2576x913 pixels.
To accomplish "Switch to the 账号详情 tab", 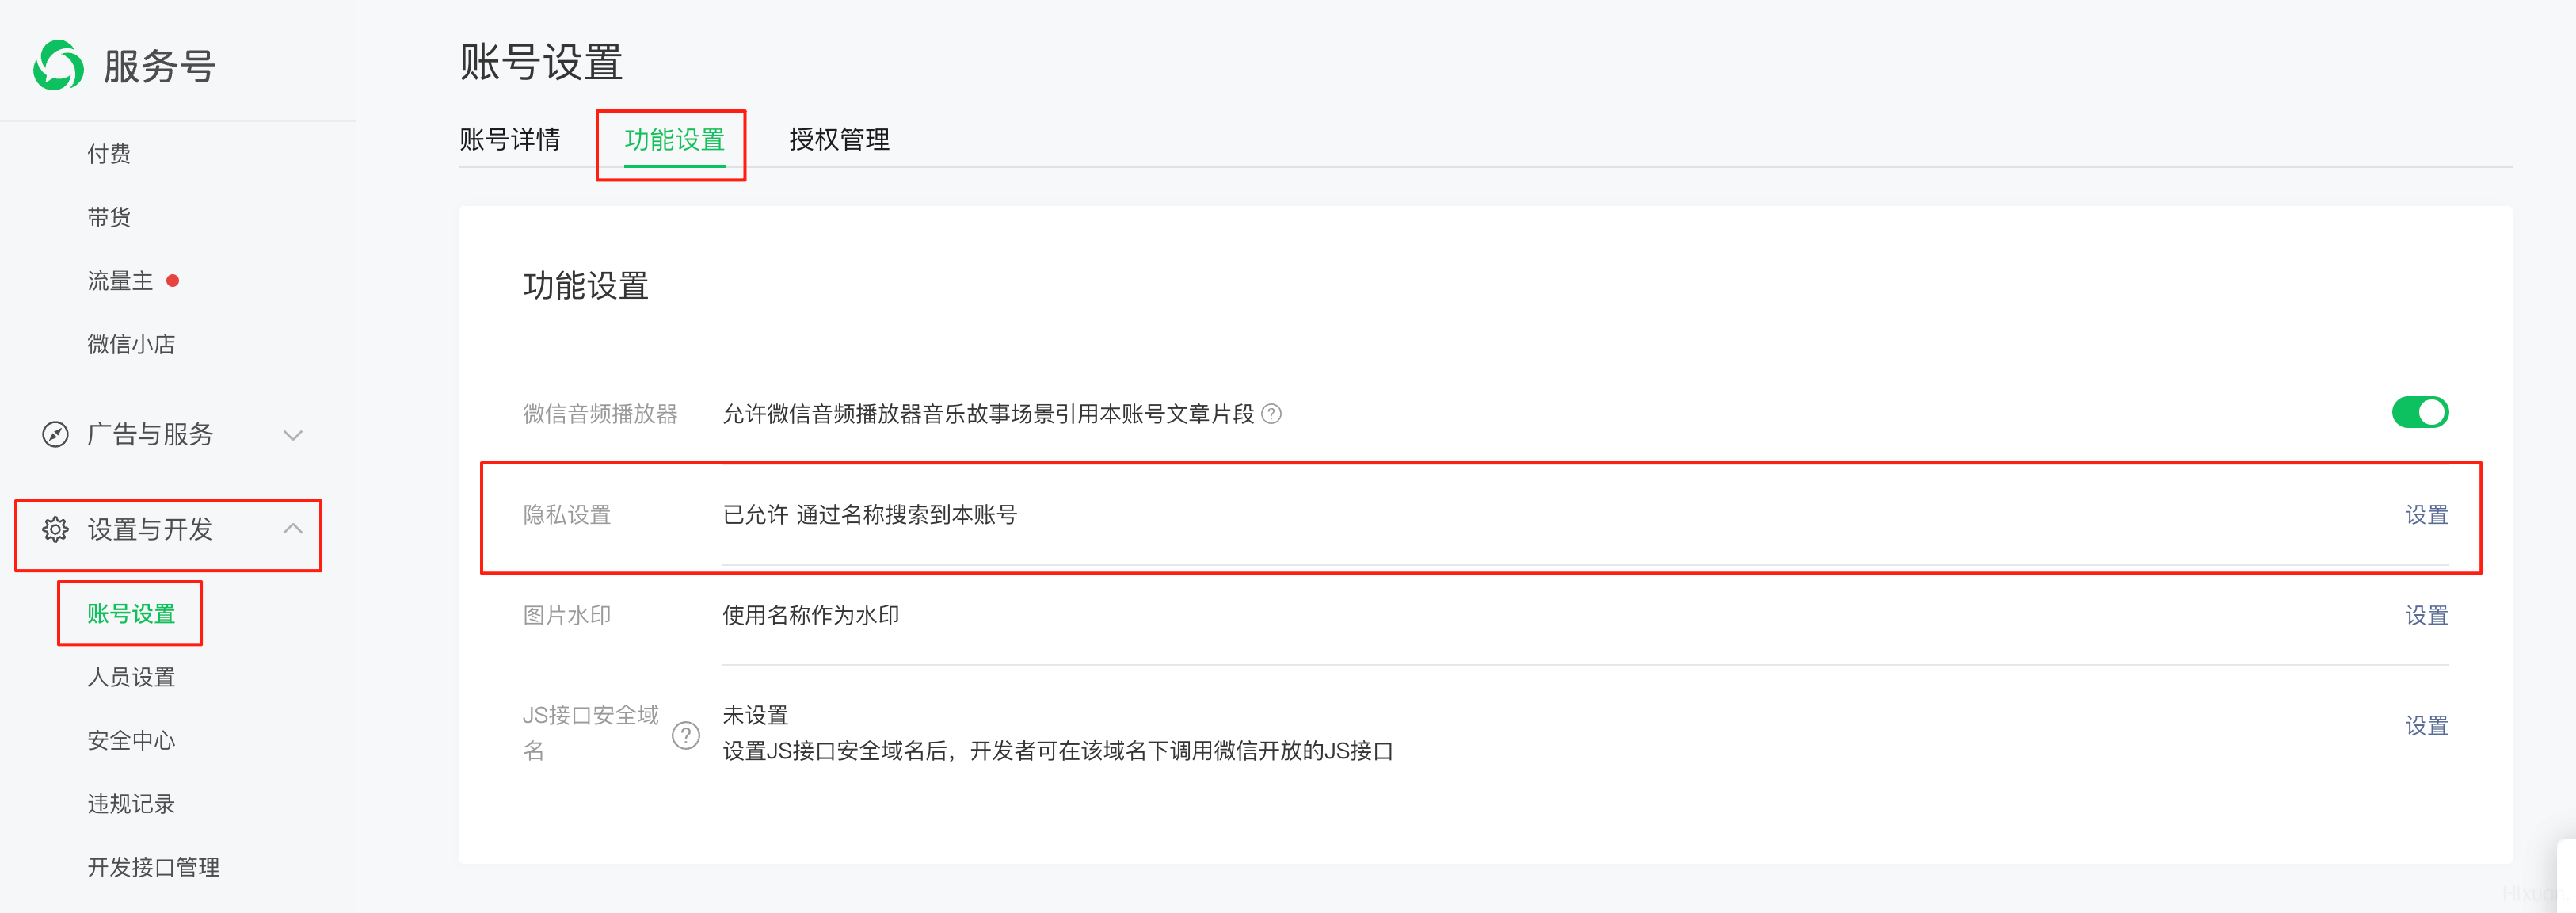I will [510, 139].
